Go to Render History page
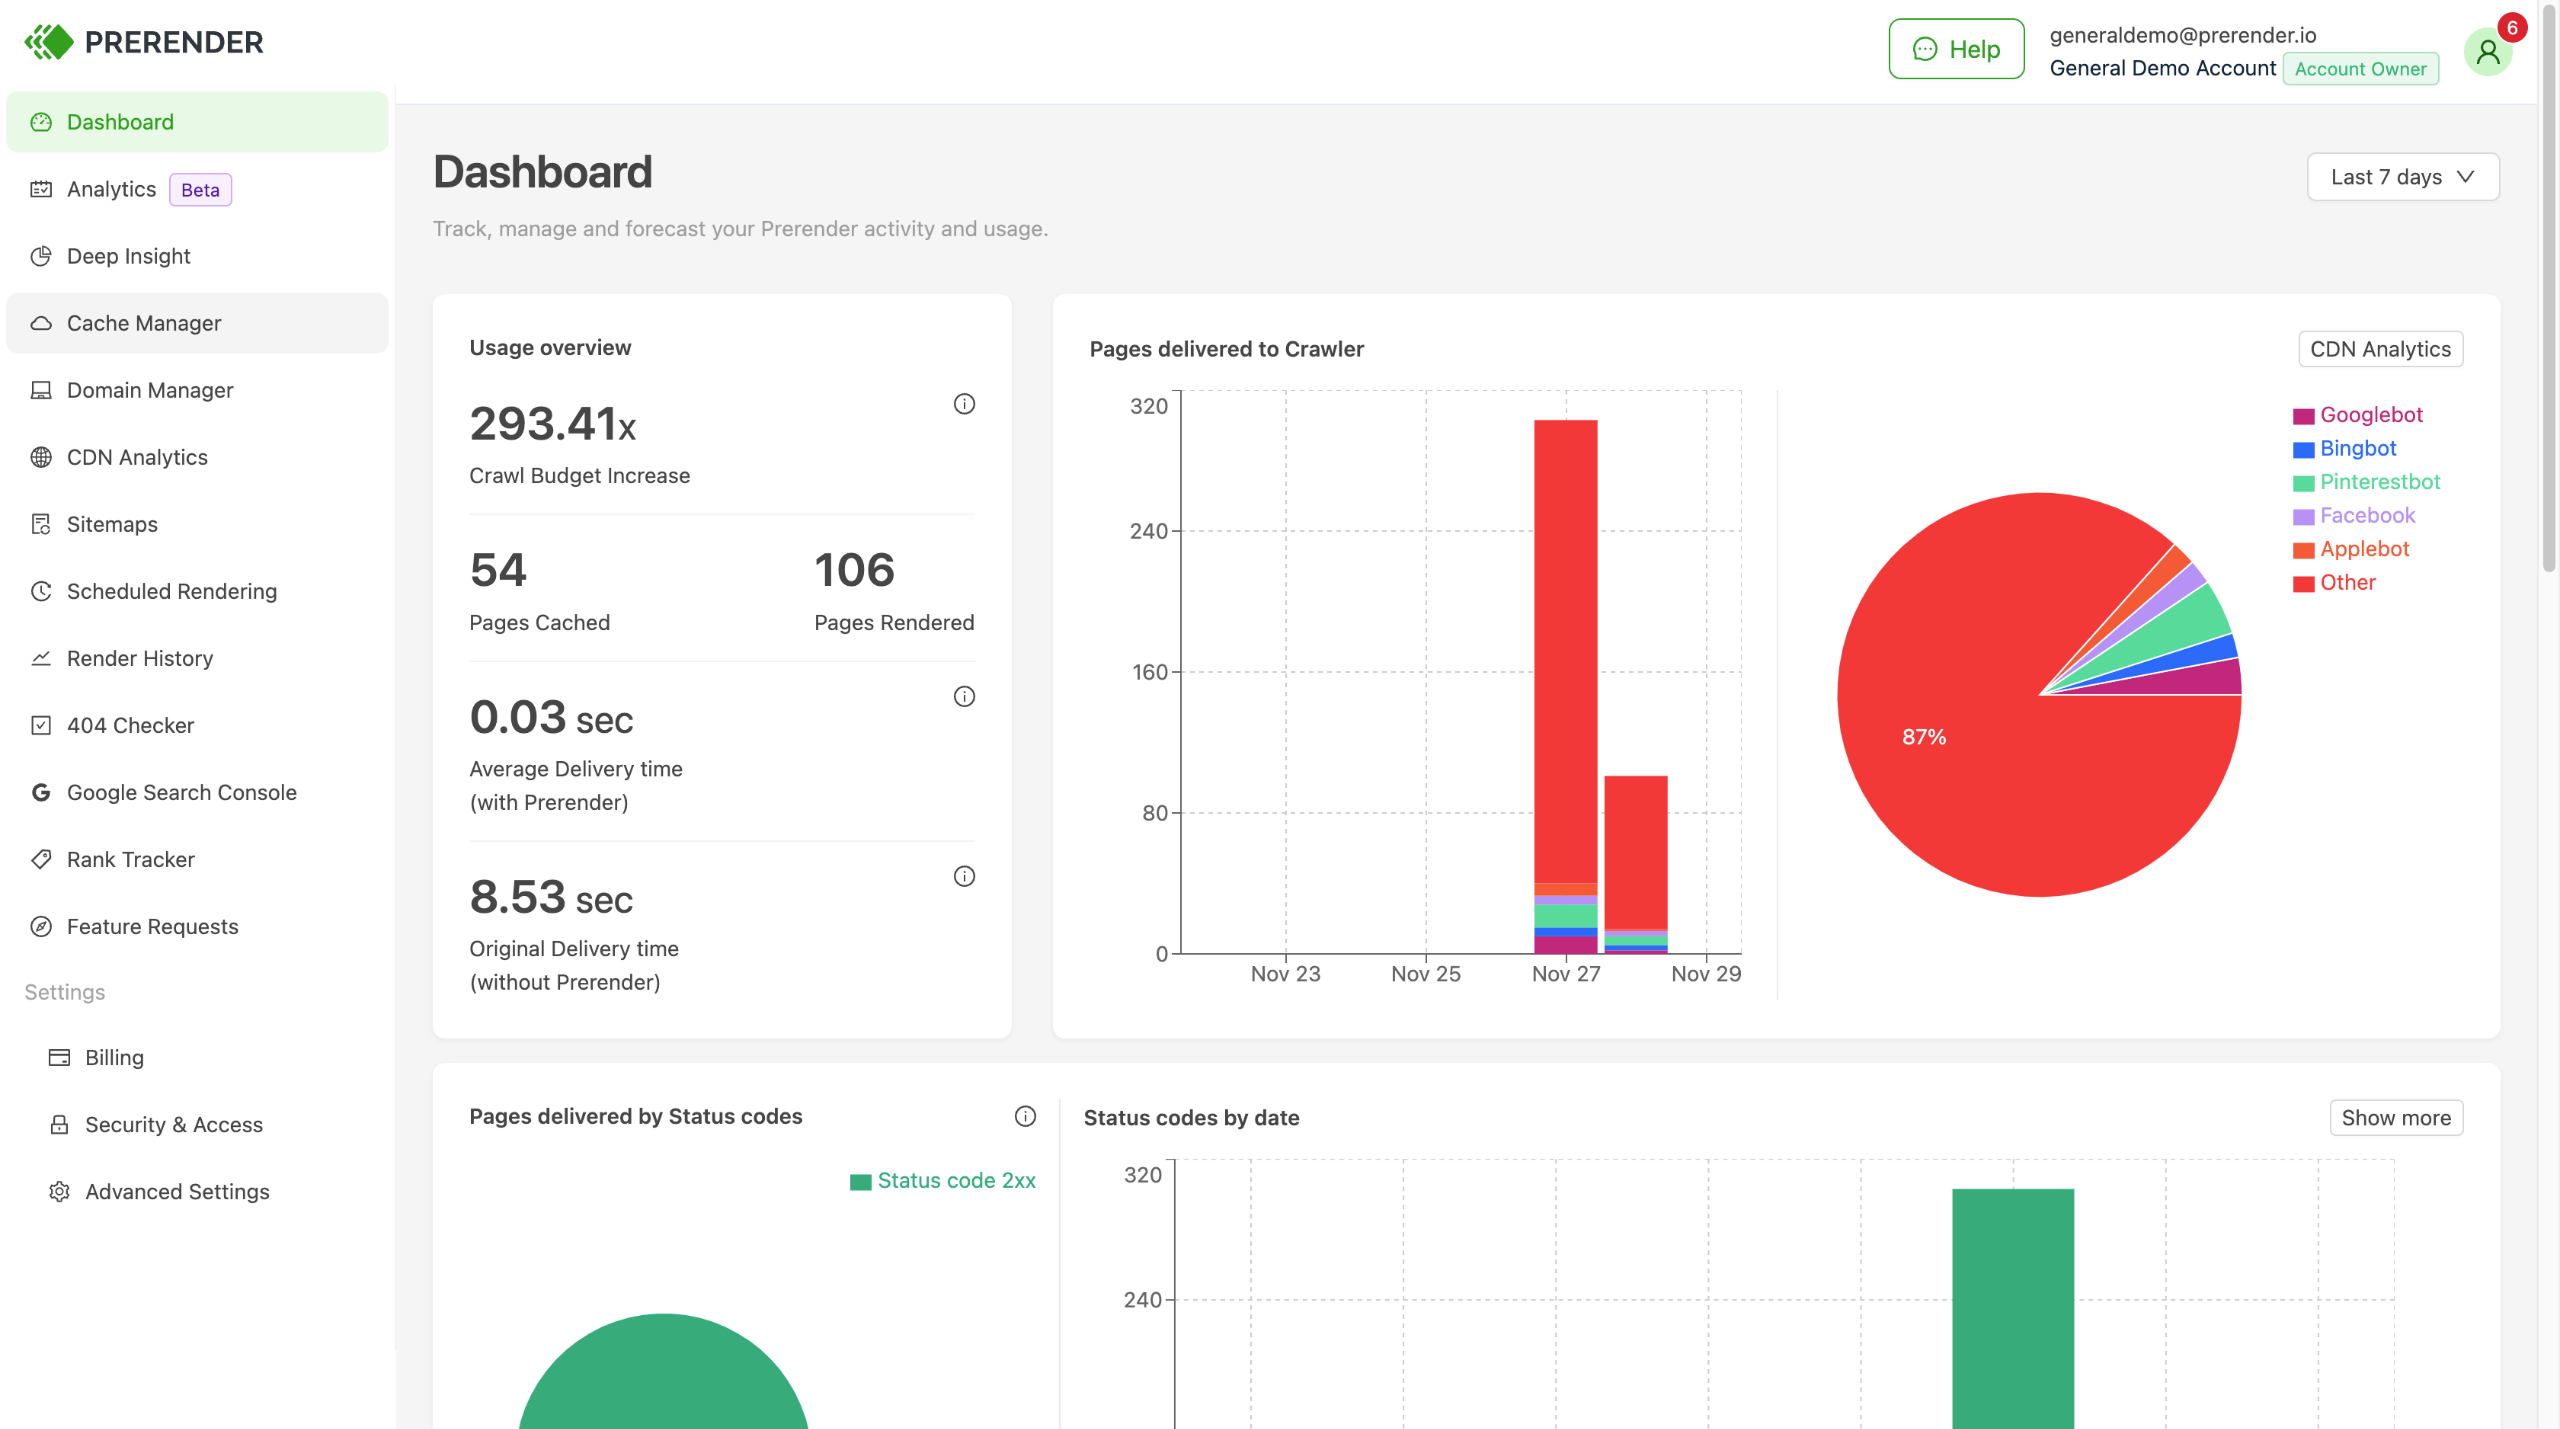 (x=140, y=658)
